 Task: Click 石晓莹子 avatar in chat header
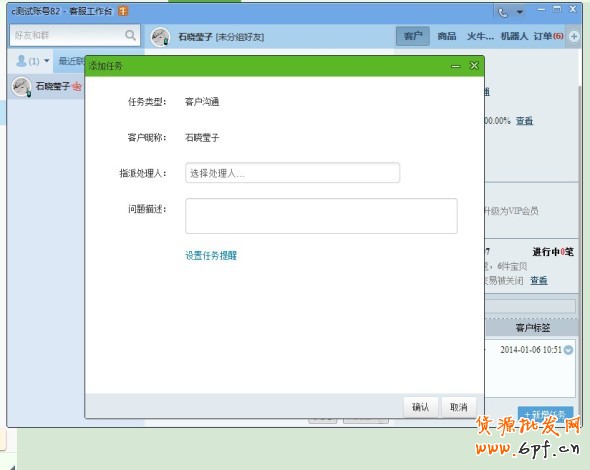click(160, 37)
